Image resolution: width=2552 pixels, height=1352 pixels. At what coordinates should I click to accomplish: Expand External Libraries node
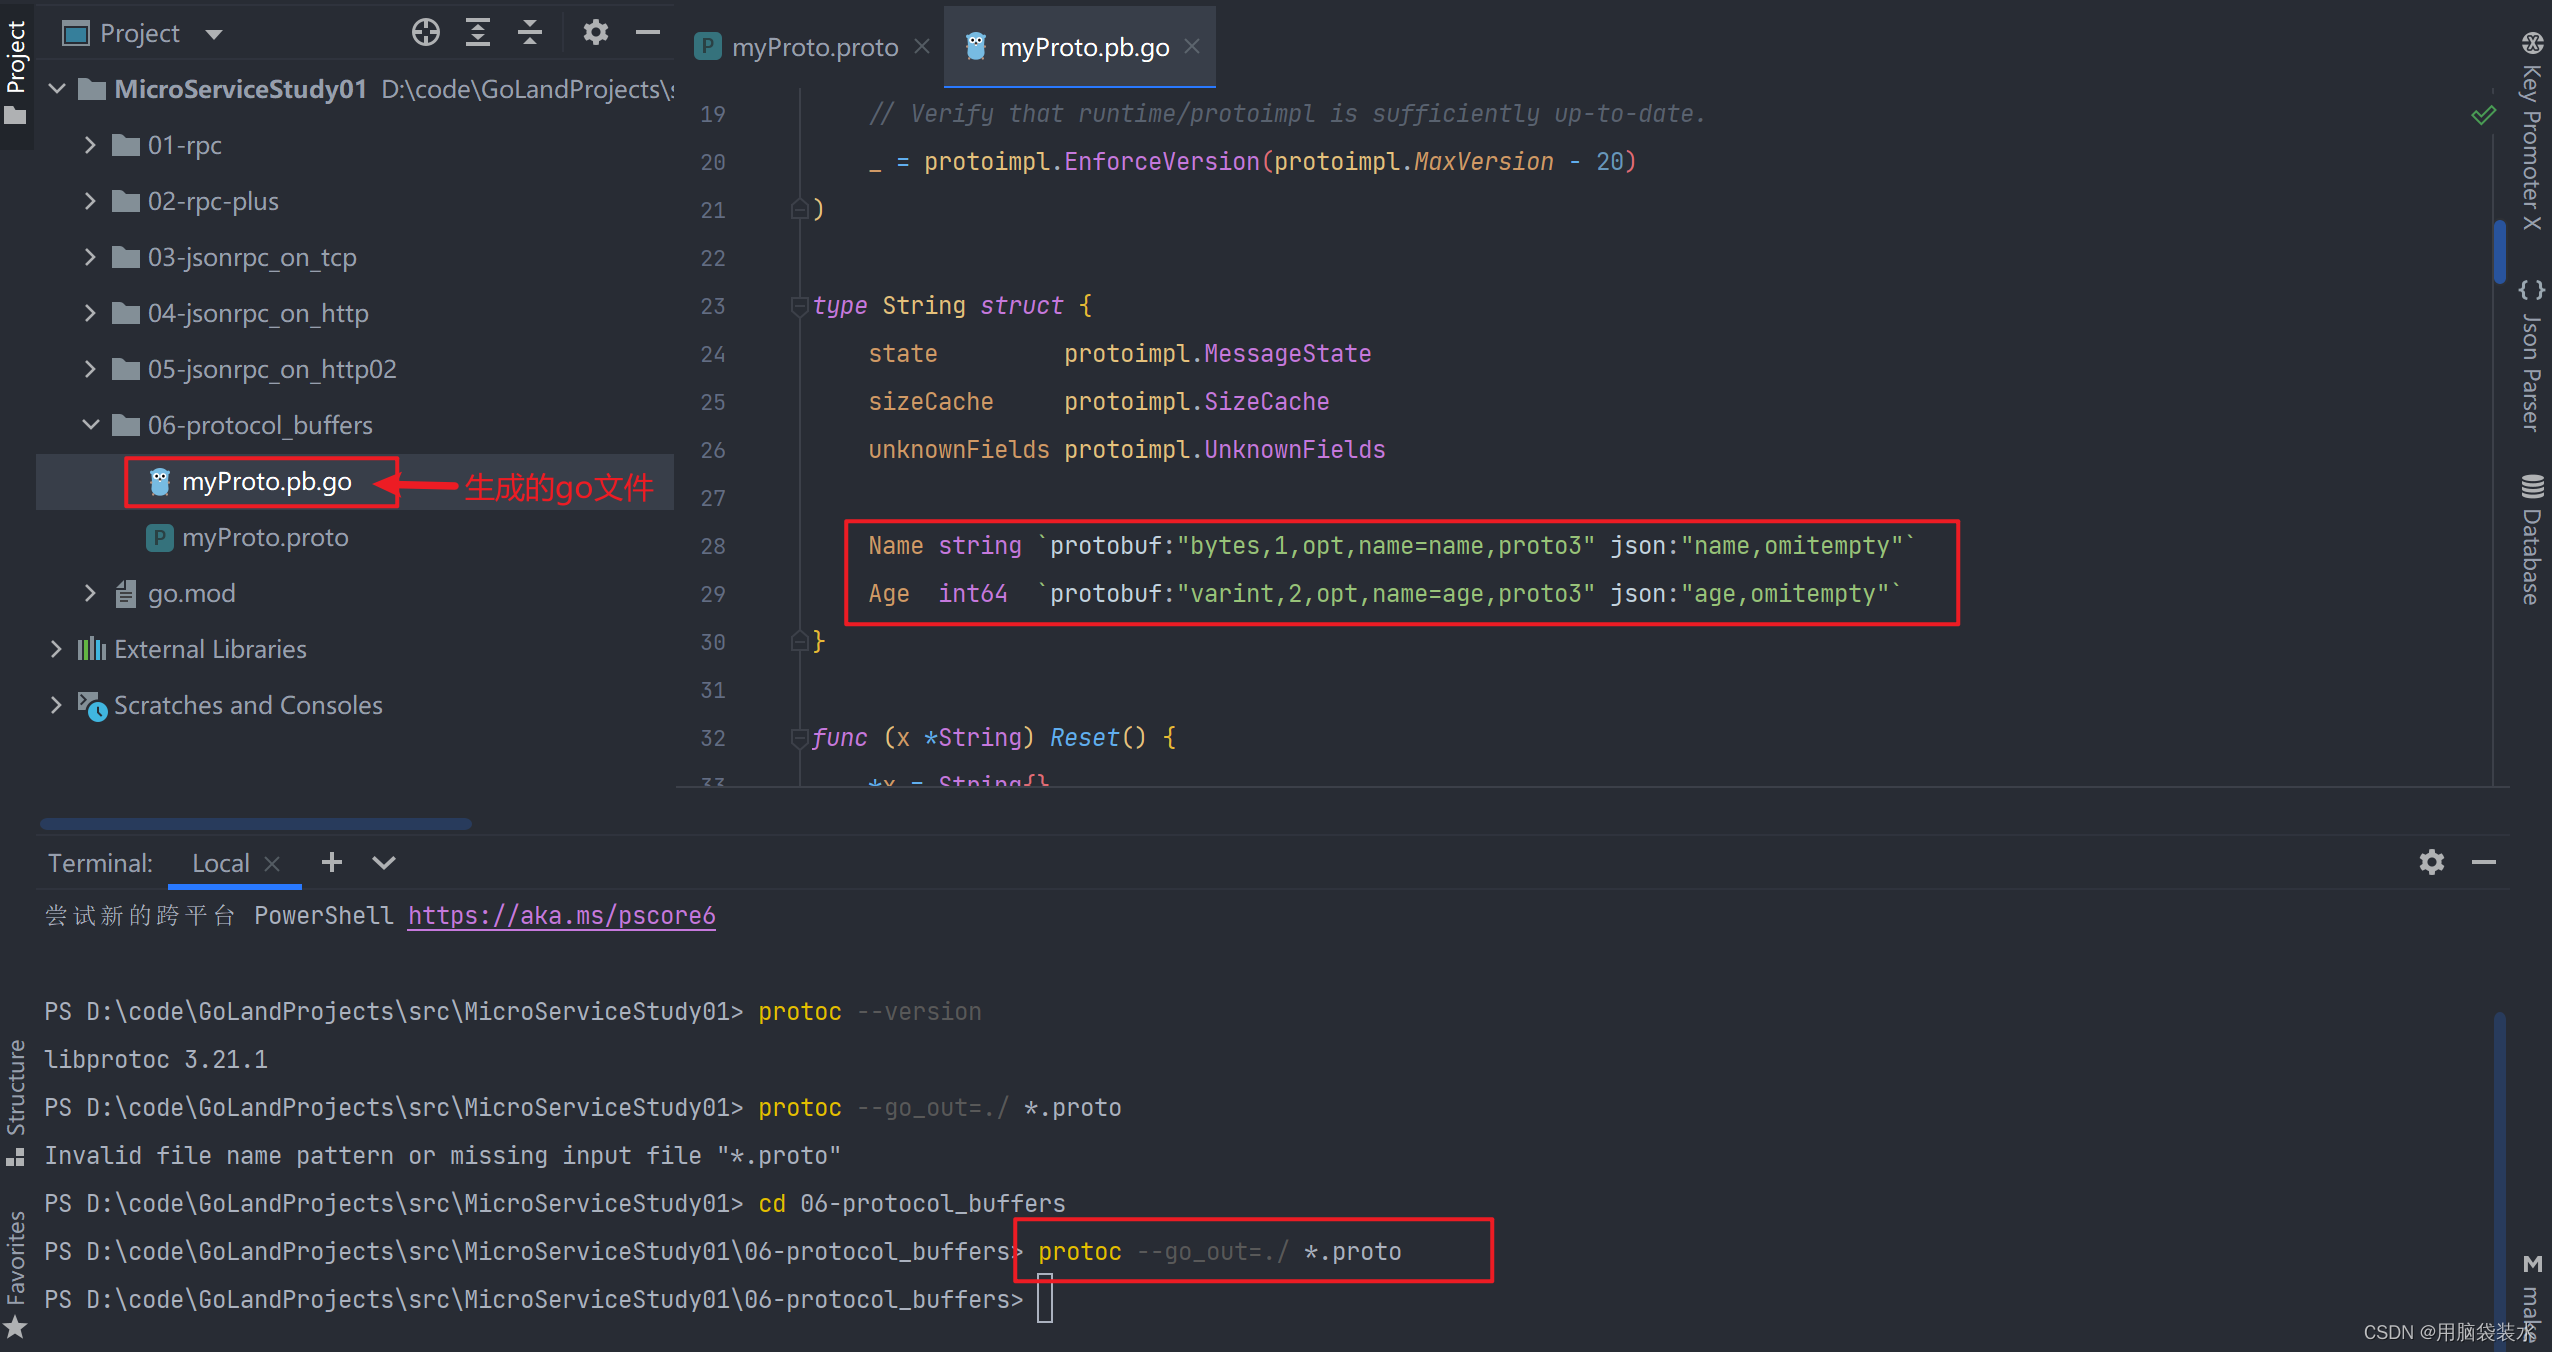56,649
